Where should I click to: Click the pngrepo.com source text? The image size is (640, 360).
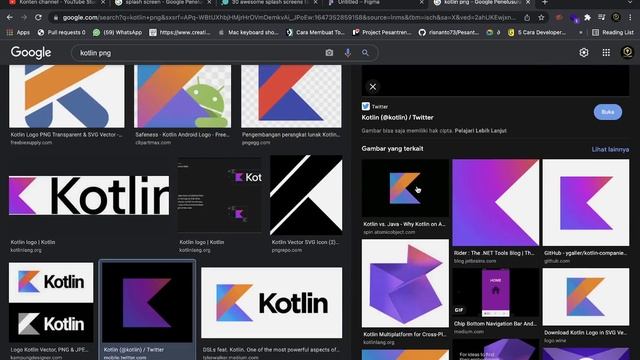(x=287, y=250)
